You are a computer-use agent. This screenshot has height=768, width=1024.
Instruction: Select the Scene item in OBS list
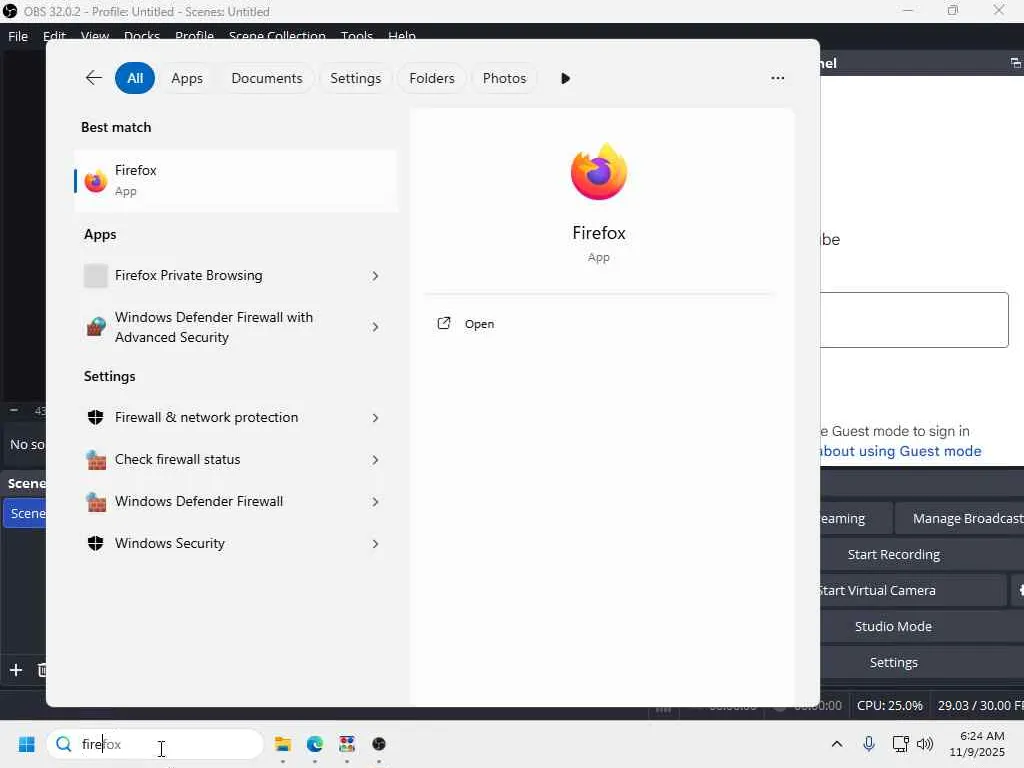(x=25, y=513)
